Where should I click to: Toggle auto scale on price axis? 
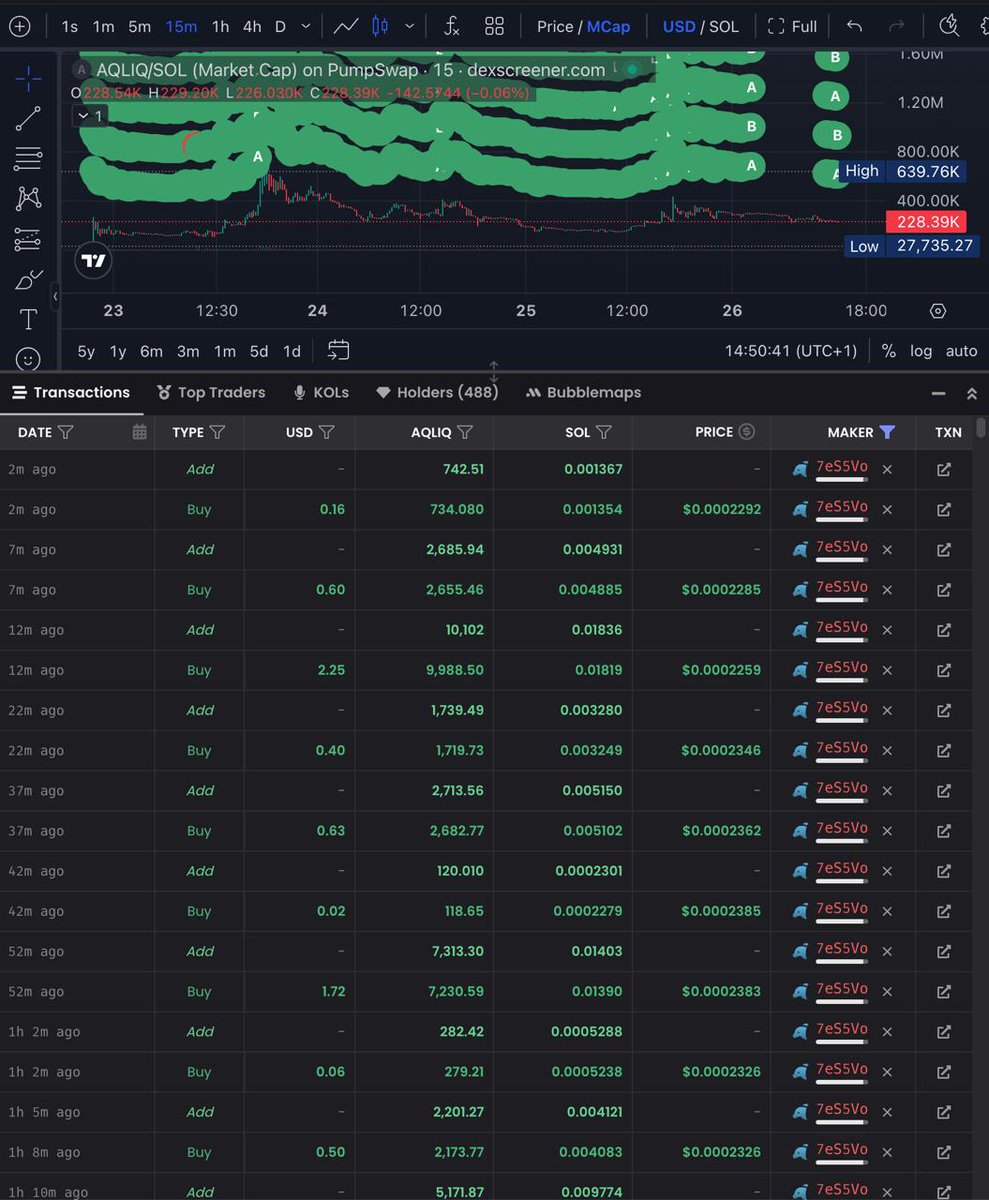tap(961, 351)
